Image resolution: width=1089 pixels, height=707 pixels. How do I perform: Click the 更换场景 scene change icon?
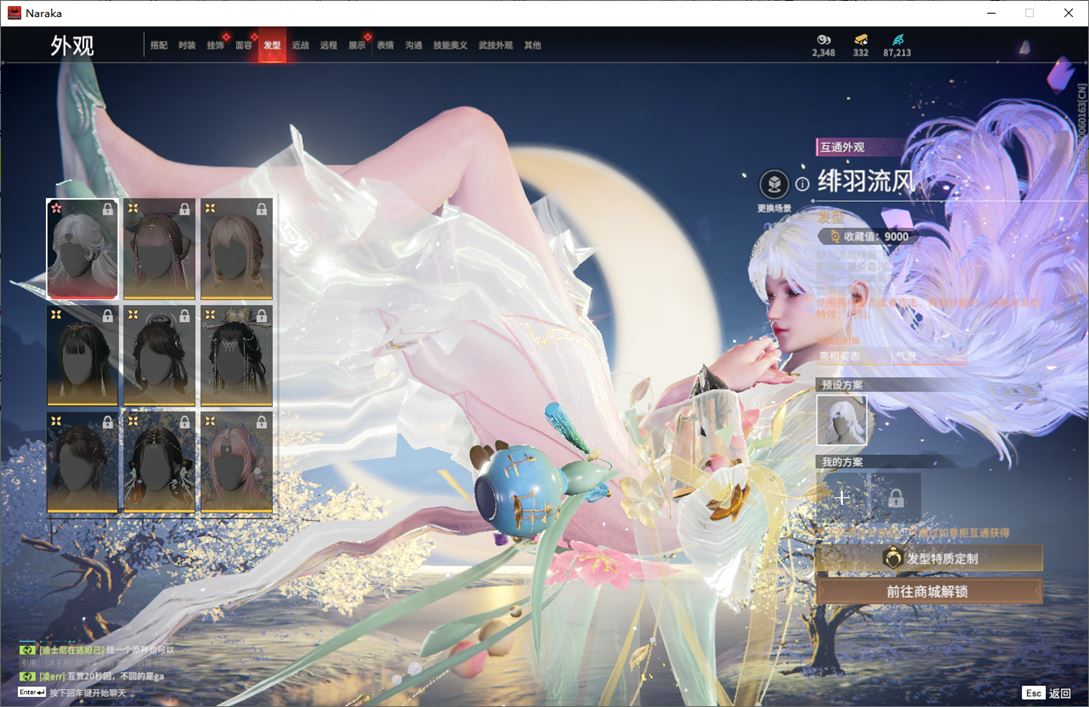point(774,184)
